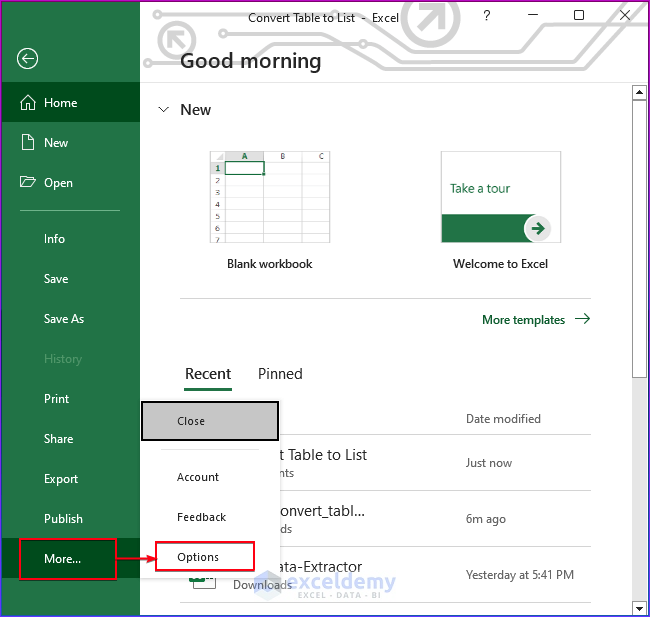The height and width of the screenshot is (617, 650).
Task: Open the Info page
Action: point(54,239)
